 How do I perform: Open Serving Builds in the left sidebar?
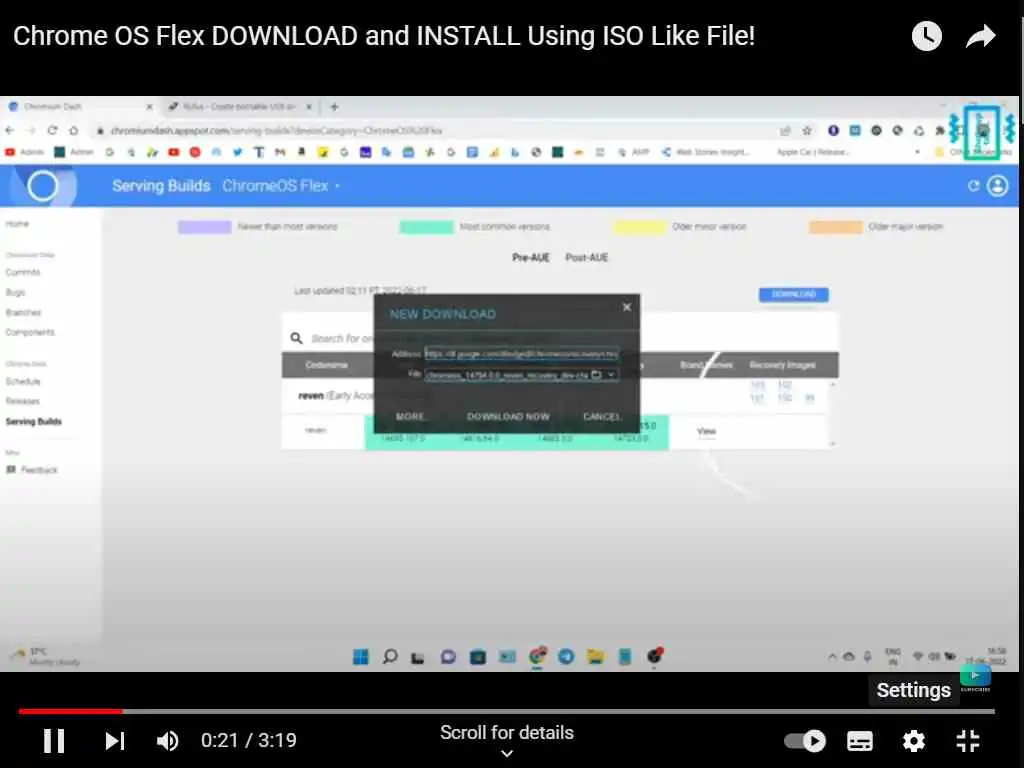tap(34, 422)
